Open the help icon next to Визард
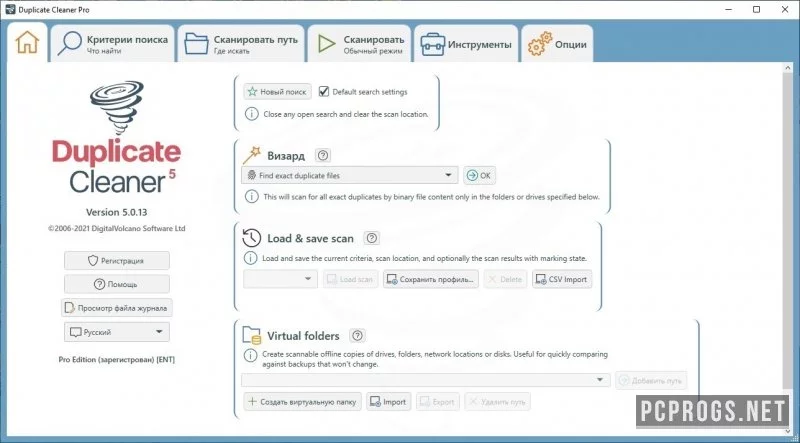The width and height of the screenshot is (800, 443). click(323, 155)
